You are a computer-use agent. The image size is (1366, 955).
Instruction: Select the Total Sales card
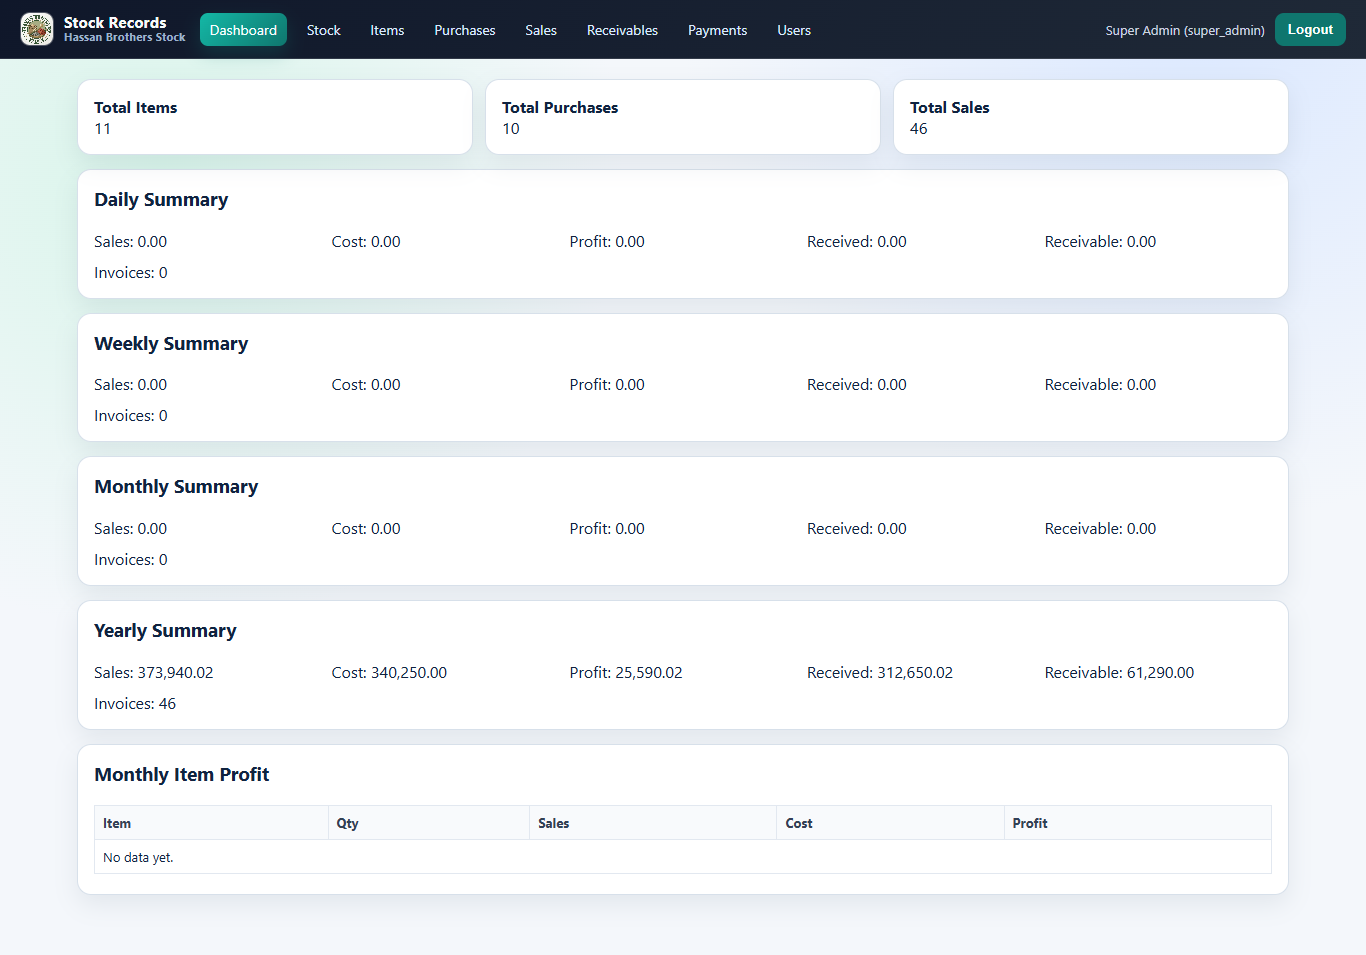[1091, 117]
